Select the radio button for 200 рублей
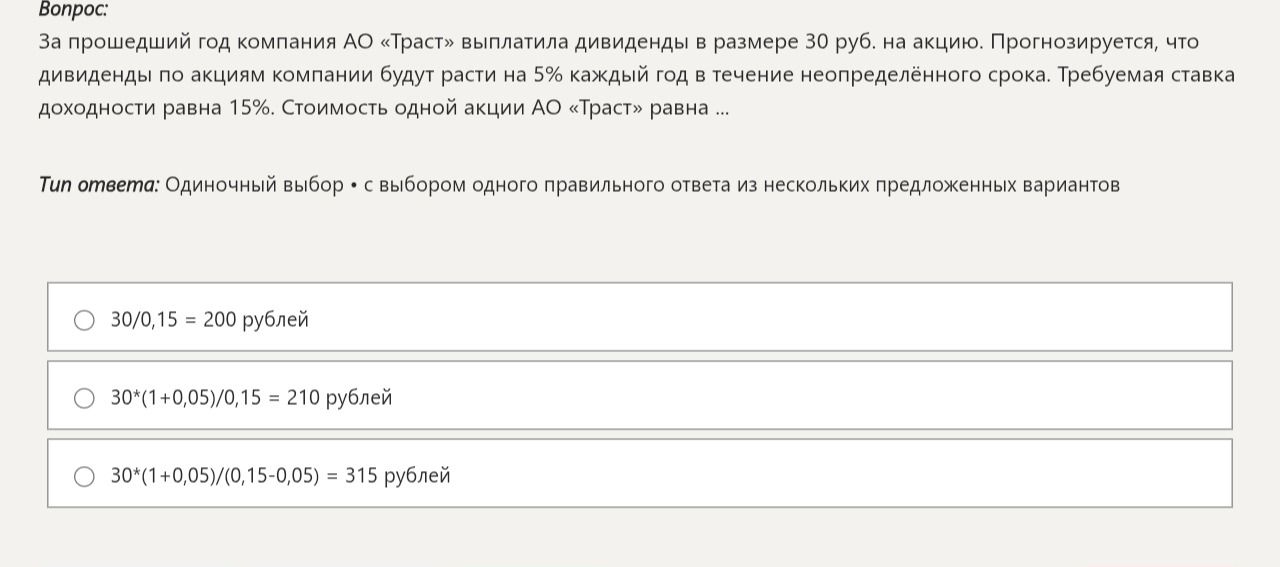The image size is (1280, 567). [x=85, y=320]
